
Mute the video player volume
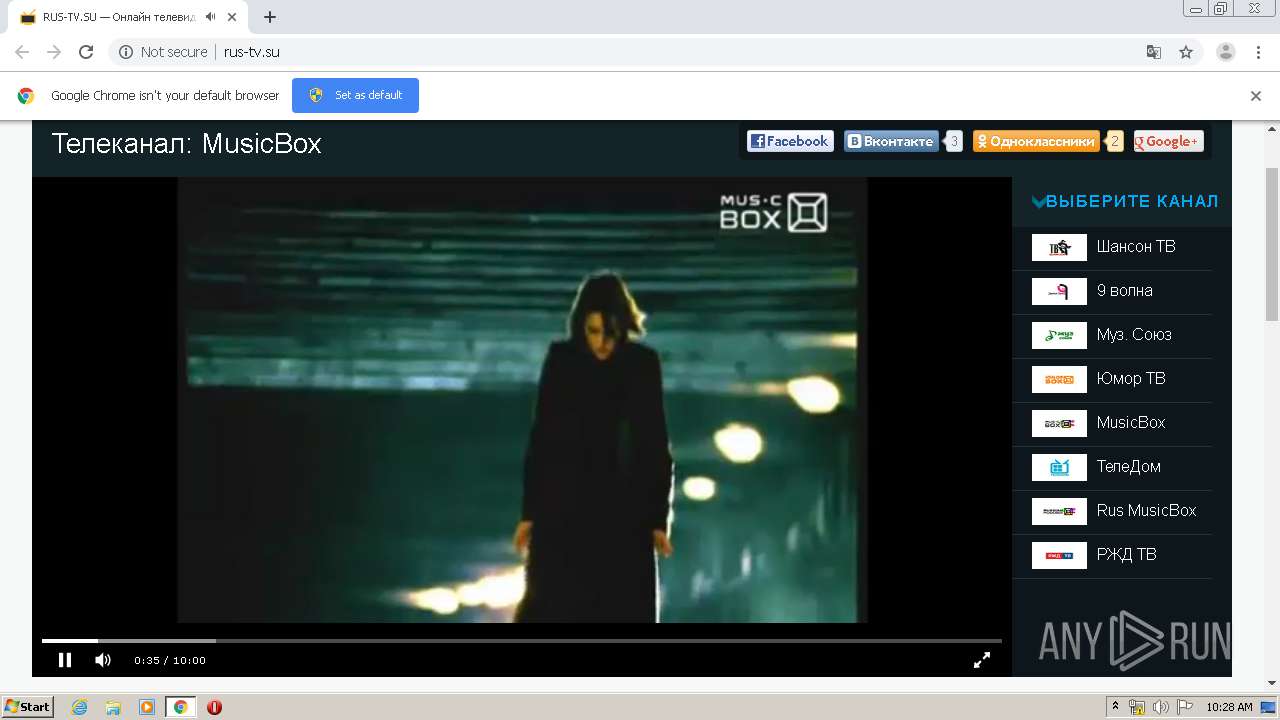103,660
